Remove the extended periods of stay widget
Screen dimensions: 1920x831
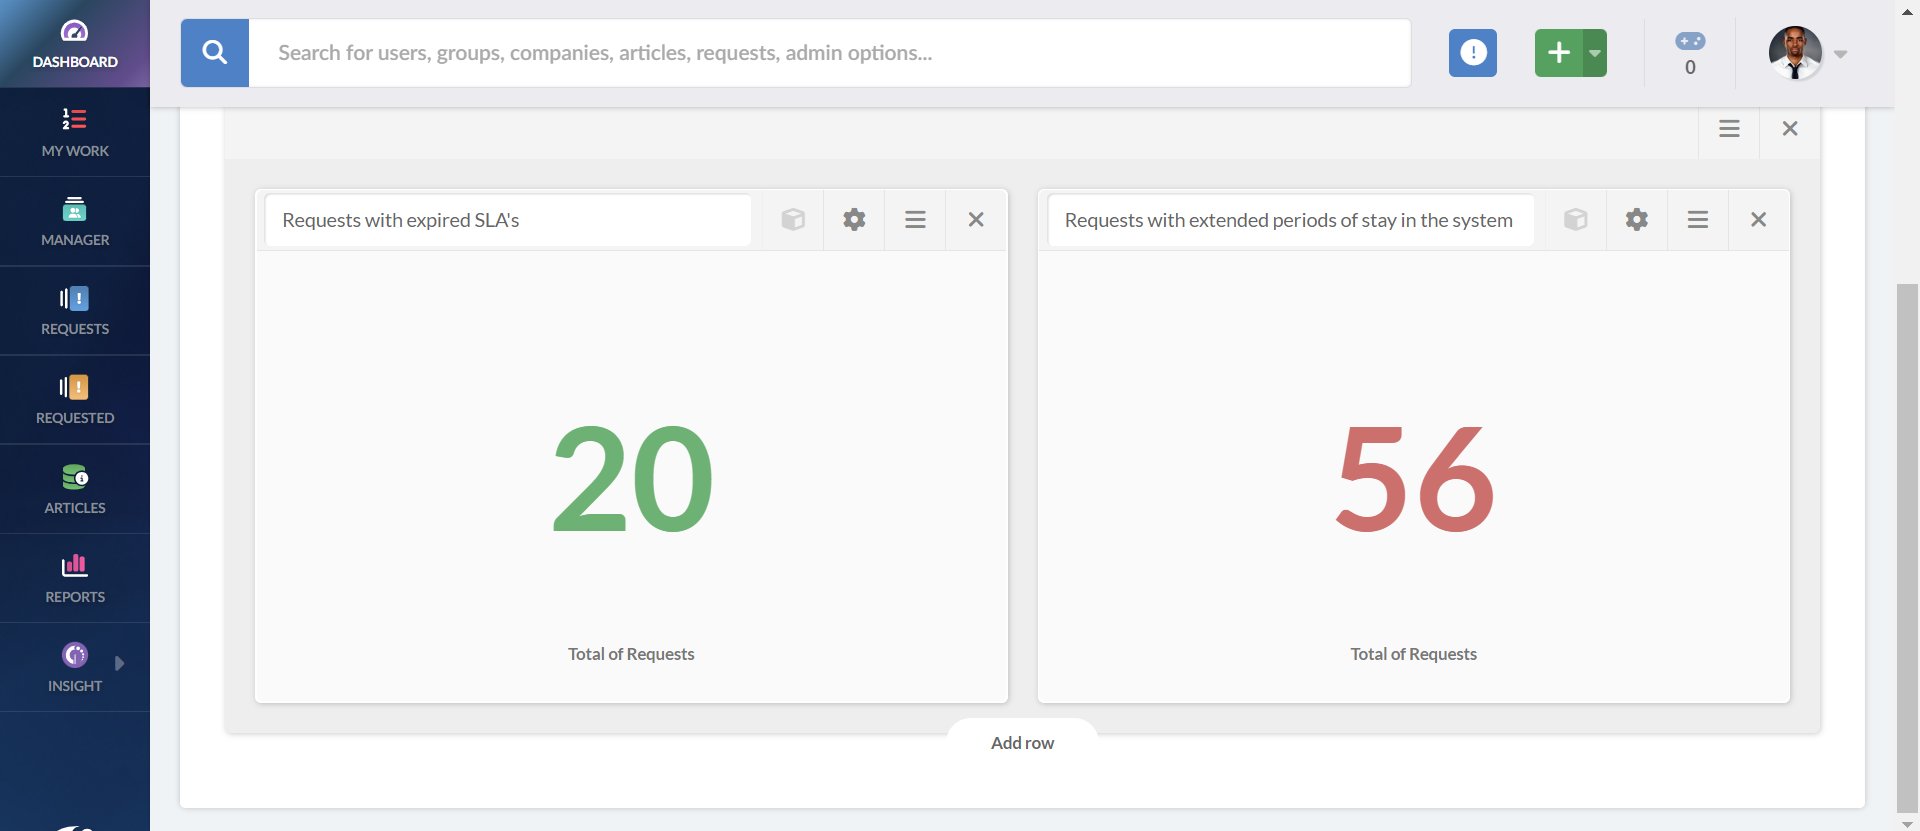[x=1758, y=220]
